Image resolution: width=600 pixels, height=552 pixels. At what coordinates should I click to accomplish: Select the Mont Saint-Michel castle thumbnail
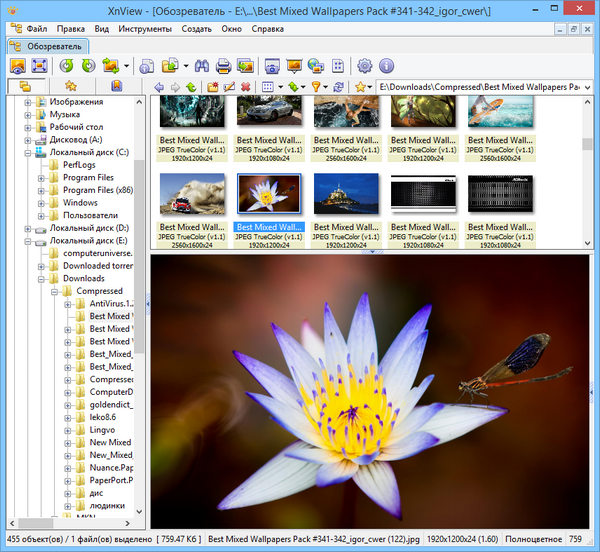pos(346,193)
